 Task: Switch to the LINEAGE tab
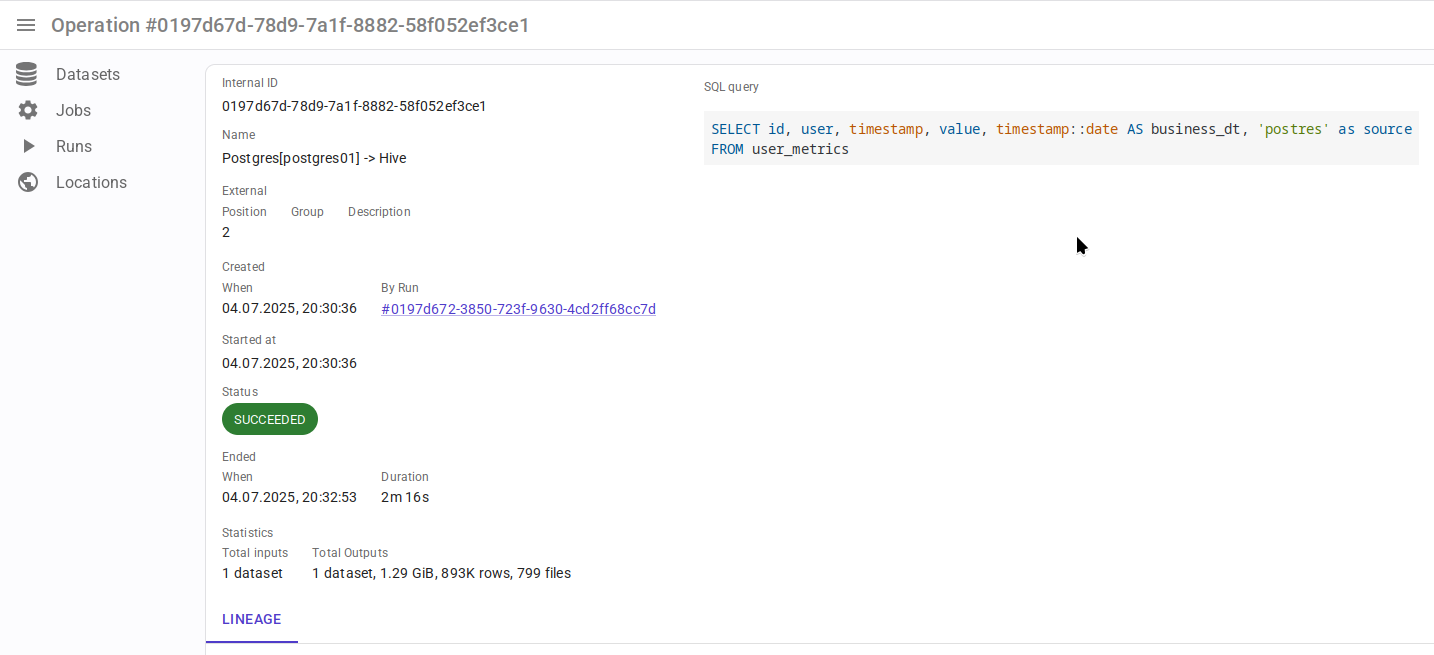(252, 619)
